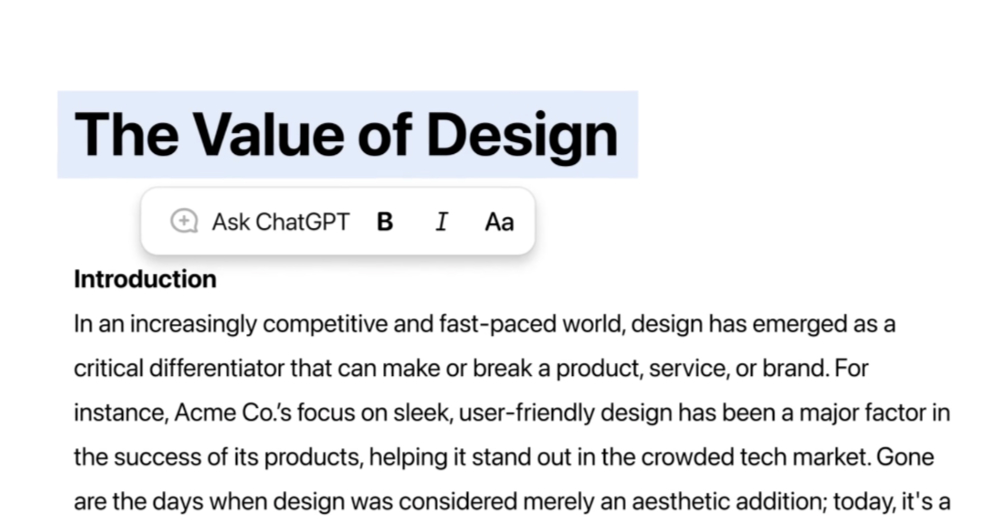Click the word "Value" in the title
Viewport: 1000px width, 526px height.
coord(251,135)
